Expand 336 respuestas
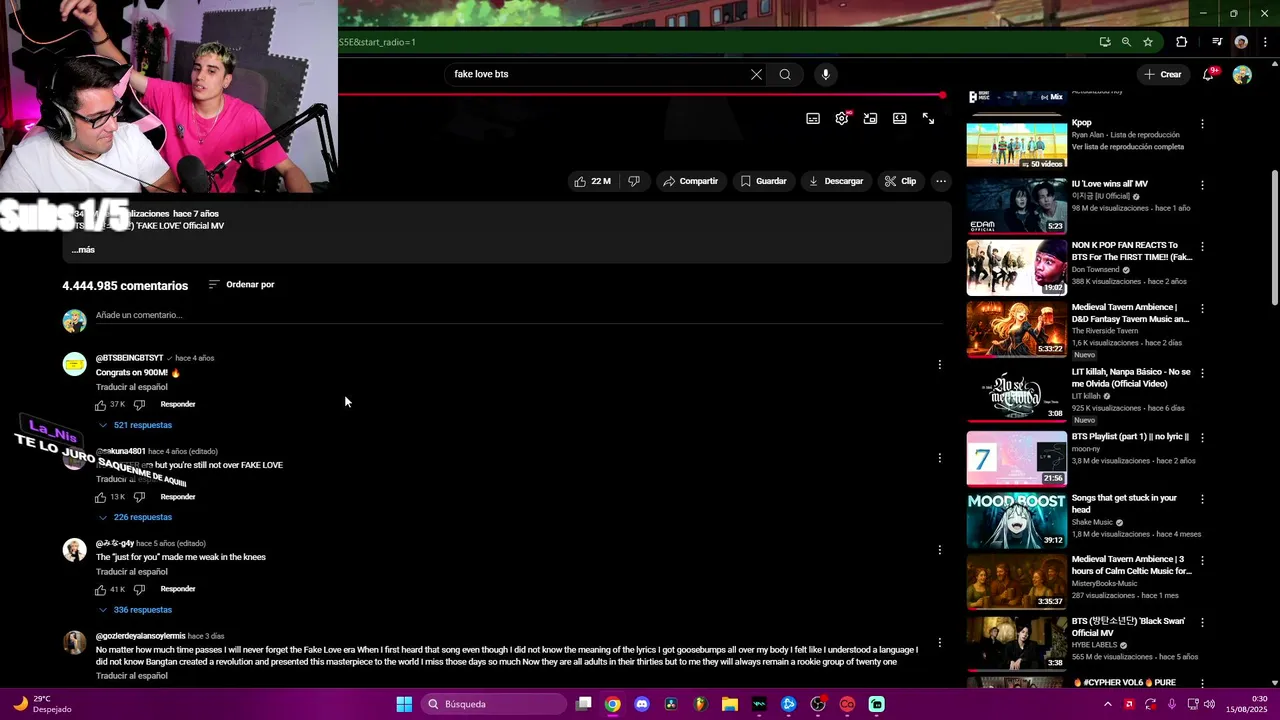Image resolution: width=1280 pixels, height=720 pixels. pos(135,610)
